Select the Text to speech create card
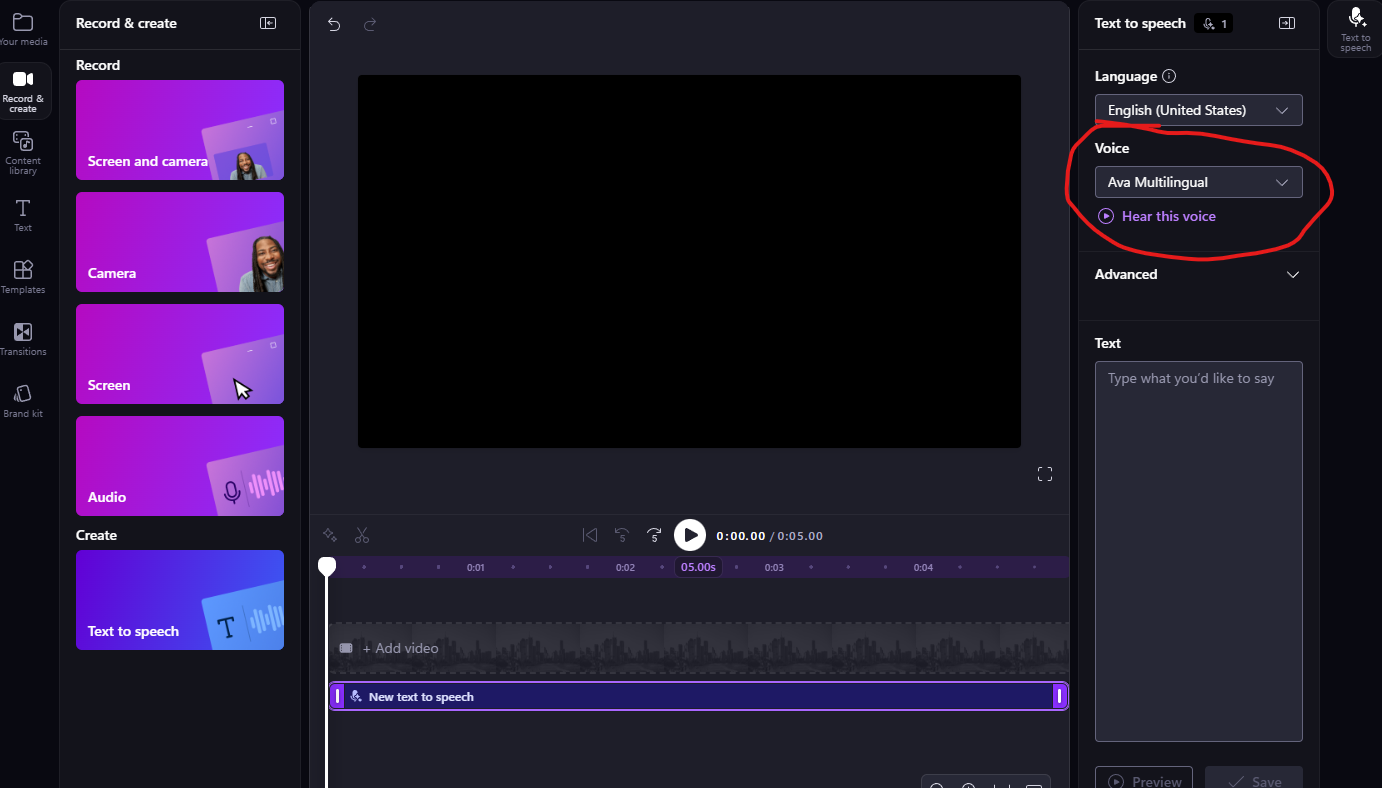 pyautogui.click(x=180, y=600)
